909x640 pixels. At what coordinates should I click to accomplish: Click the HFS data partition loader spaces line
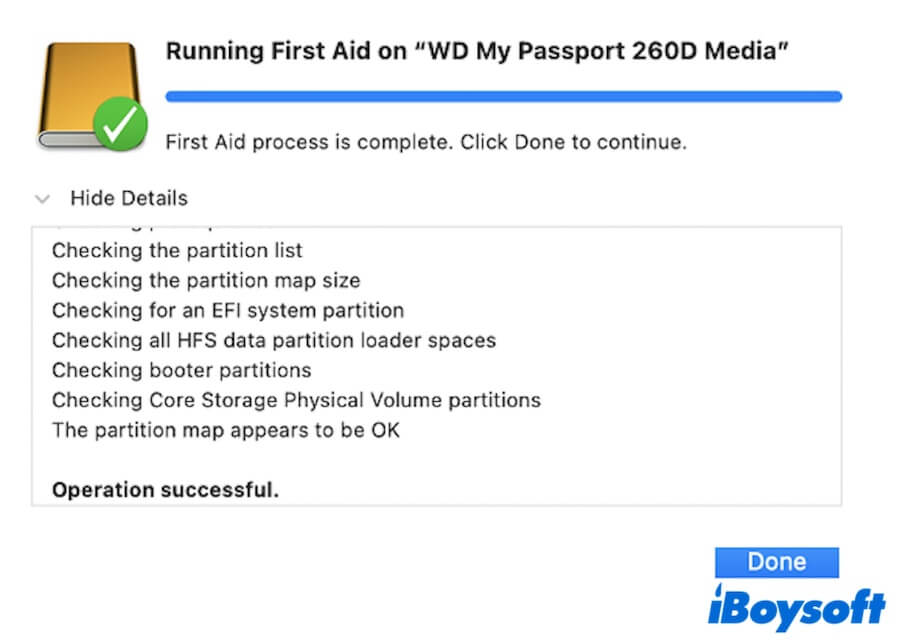coord(273,340)
